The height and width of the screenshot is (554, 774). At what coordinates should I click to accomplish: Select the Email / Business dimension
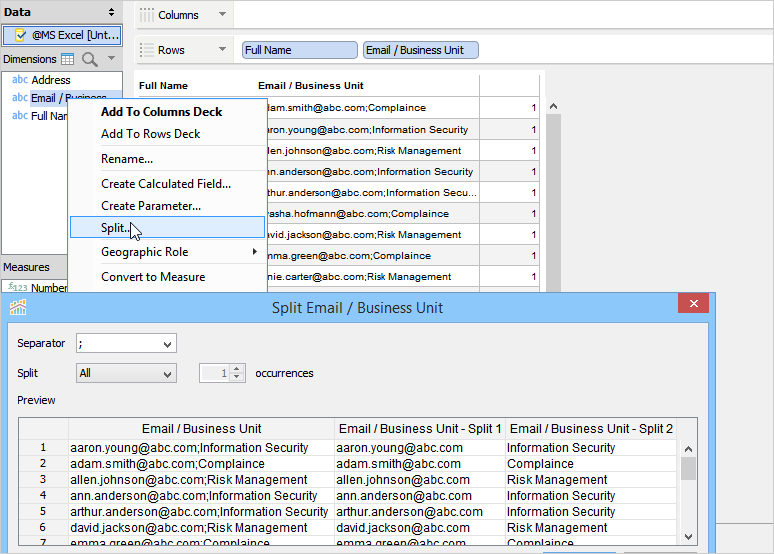[x=69, y=97]
